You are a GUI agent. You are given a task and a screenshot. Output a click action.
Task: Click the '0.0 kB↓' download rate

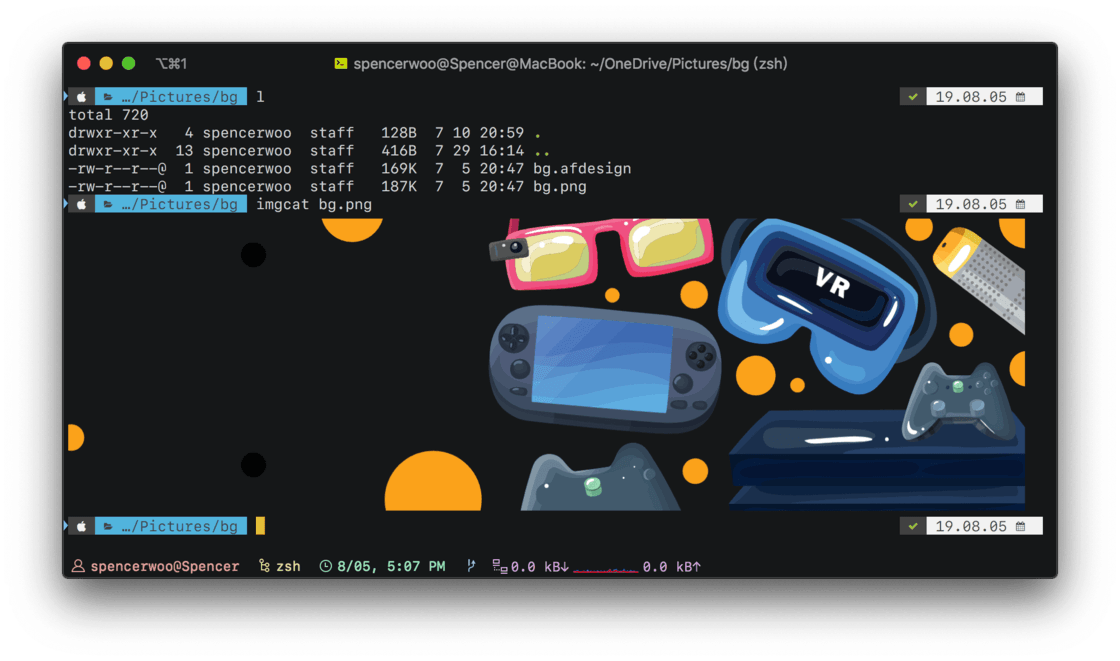pos(540,567)
